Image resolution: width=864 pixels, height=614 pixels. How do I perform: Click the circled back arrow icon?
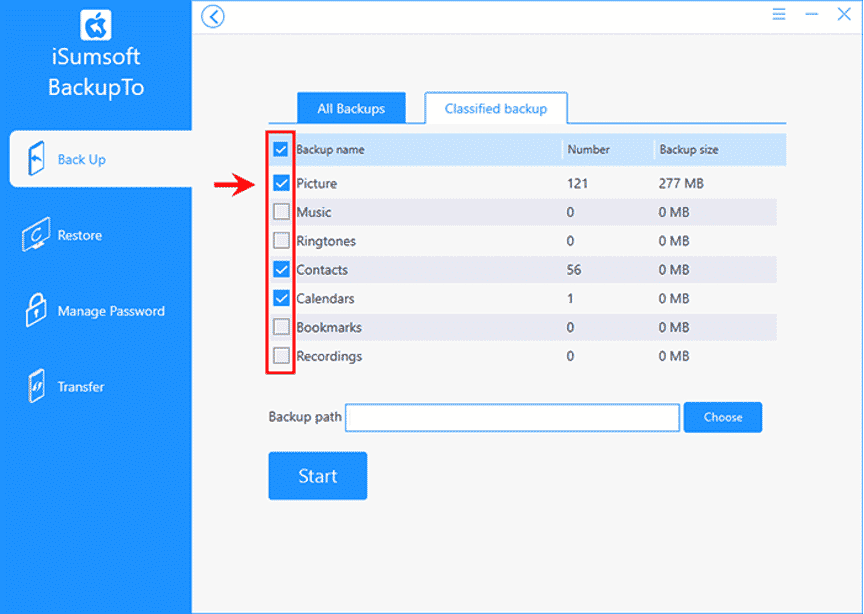(213, 17)
